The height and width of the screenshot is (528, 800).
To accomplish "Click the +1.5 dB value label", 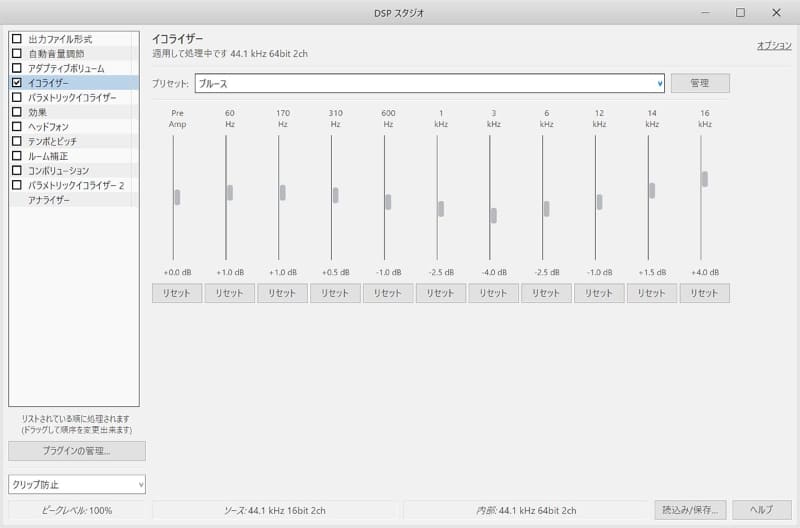I will 653,272.
